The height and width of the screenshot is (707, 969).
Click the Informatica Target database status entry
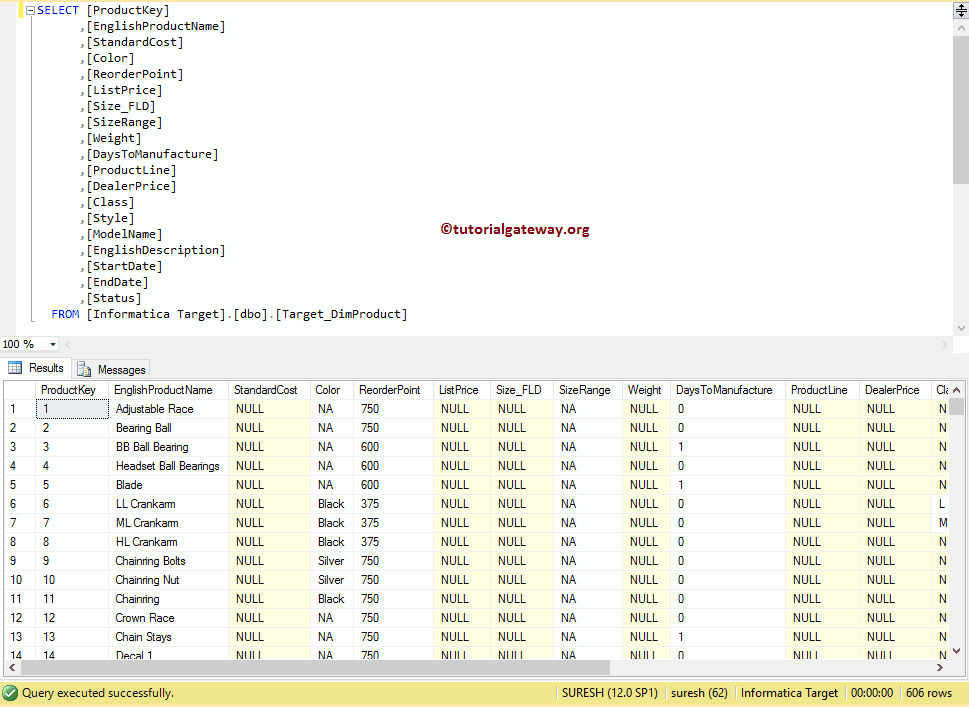(789, 693)
